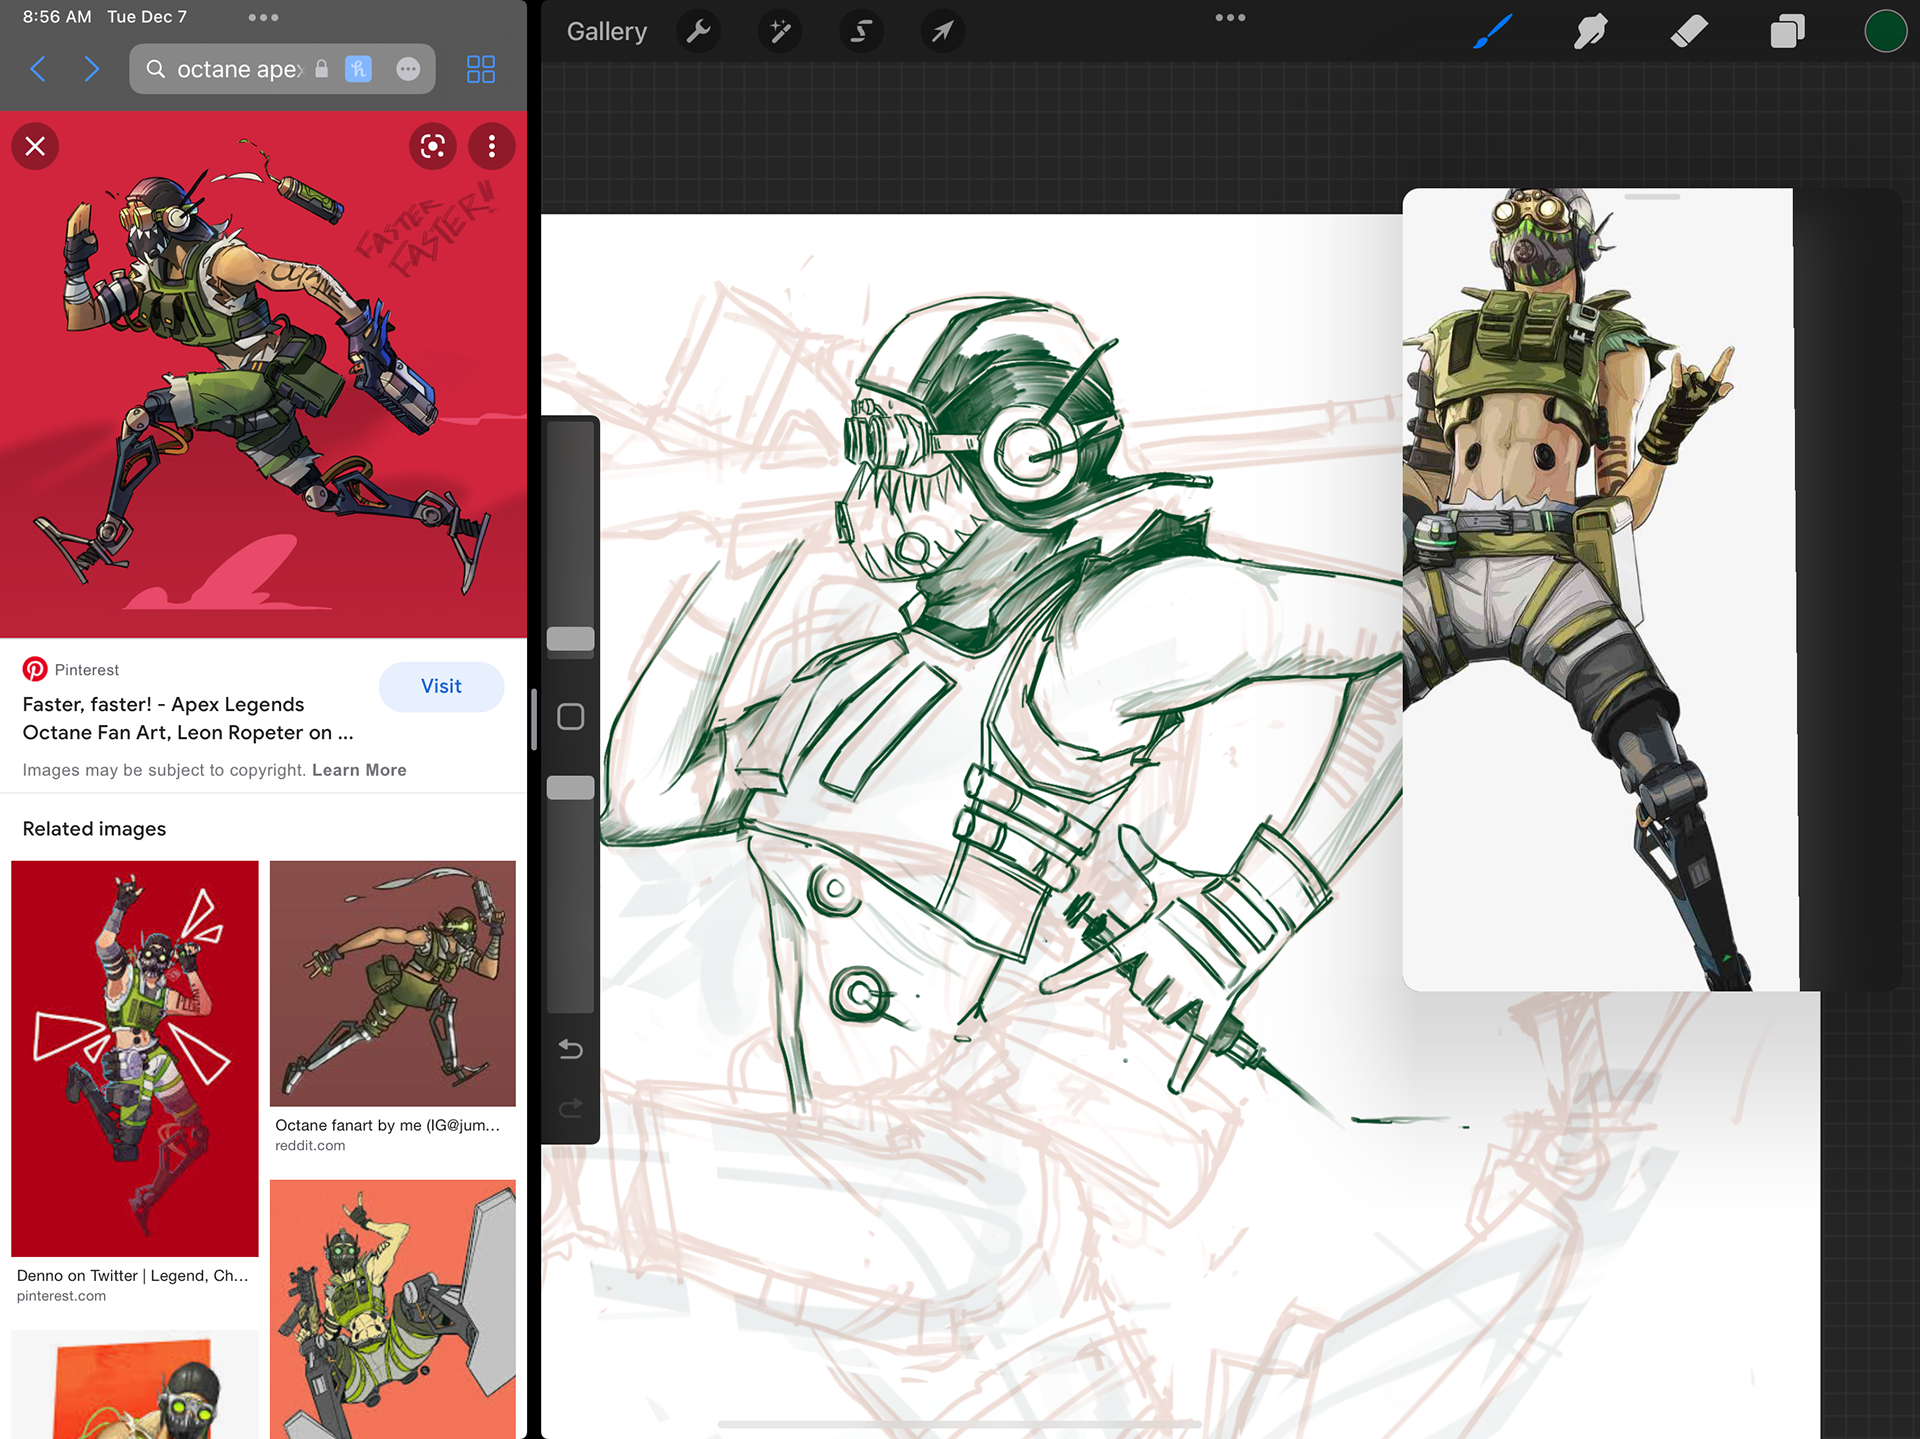Select the Selection S-shaped tool
This screenshot has width=1920, height=1439.
pyautogui.click(x=861, y=32)
